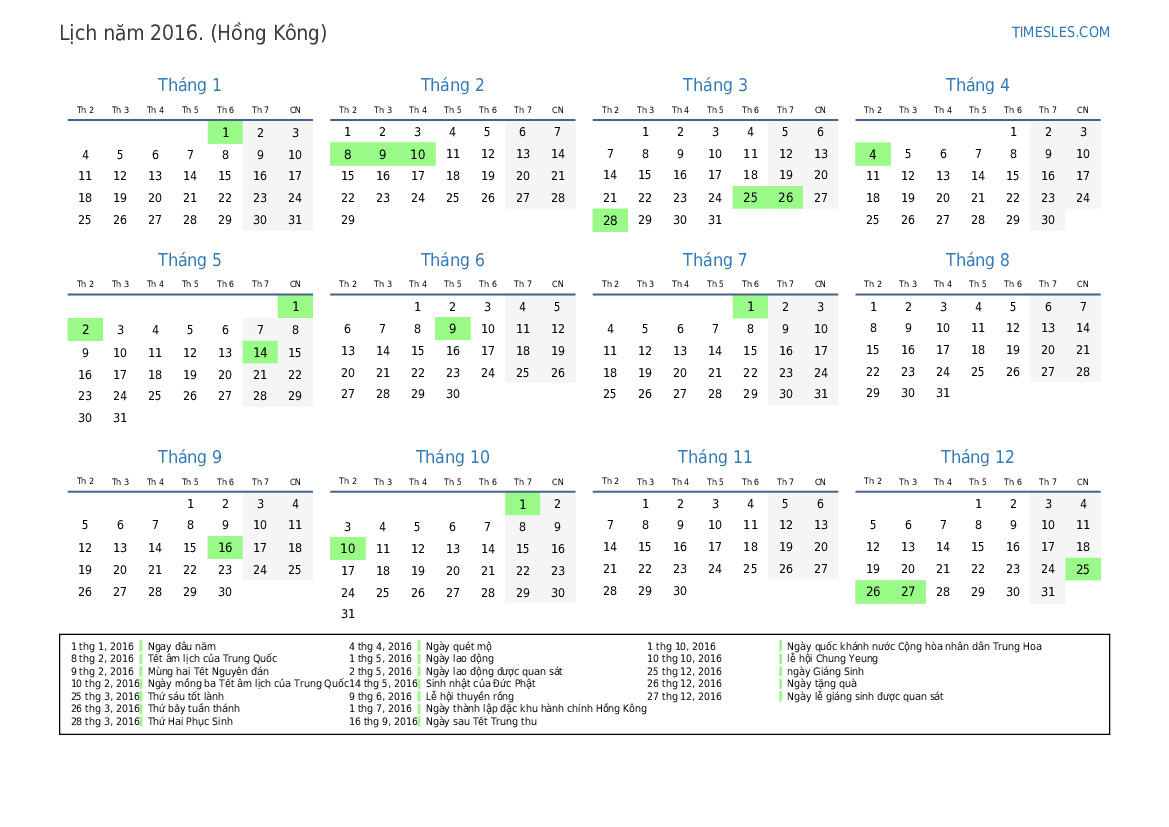This screenshot has height=827, width=1169.
Task: Click legend entry 'Ngày quốc khánh nước Cộng hòa nhân dân Trung Hoa'
Action: coord(914,647)
